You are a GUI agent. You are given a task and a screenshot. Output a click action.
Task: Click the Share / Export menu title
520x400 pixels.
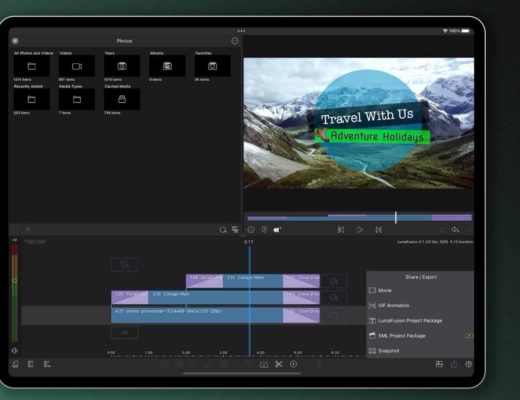[x=421, y=277]
